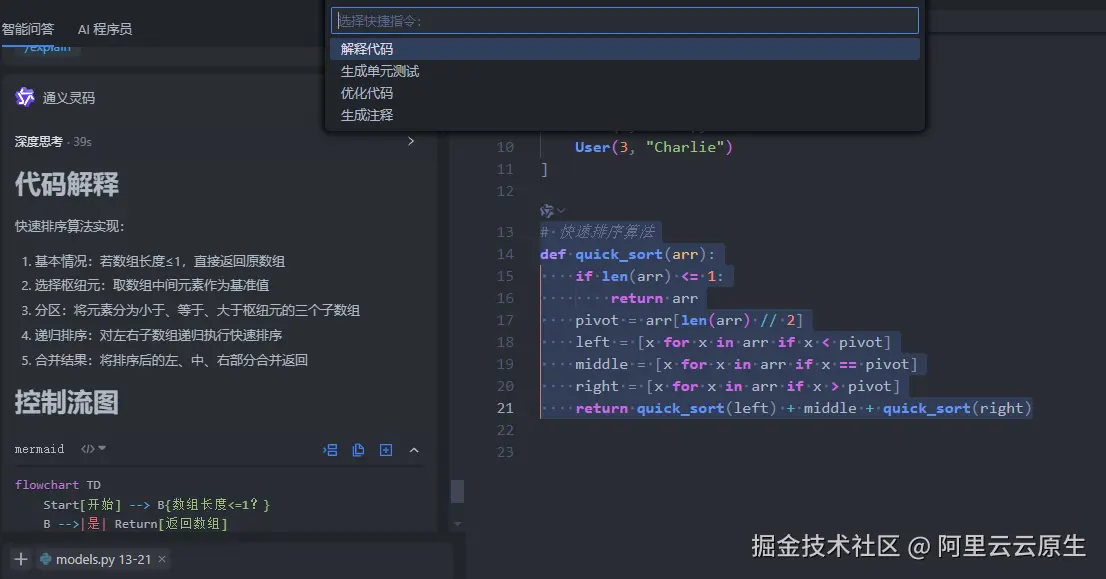Screen dimensions: 1106x579
Task: Click line number 23 in gutter
Action: coord(505,452)
